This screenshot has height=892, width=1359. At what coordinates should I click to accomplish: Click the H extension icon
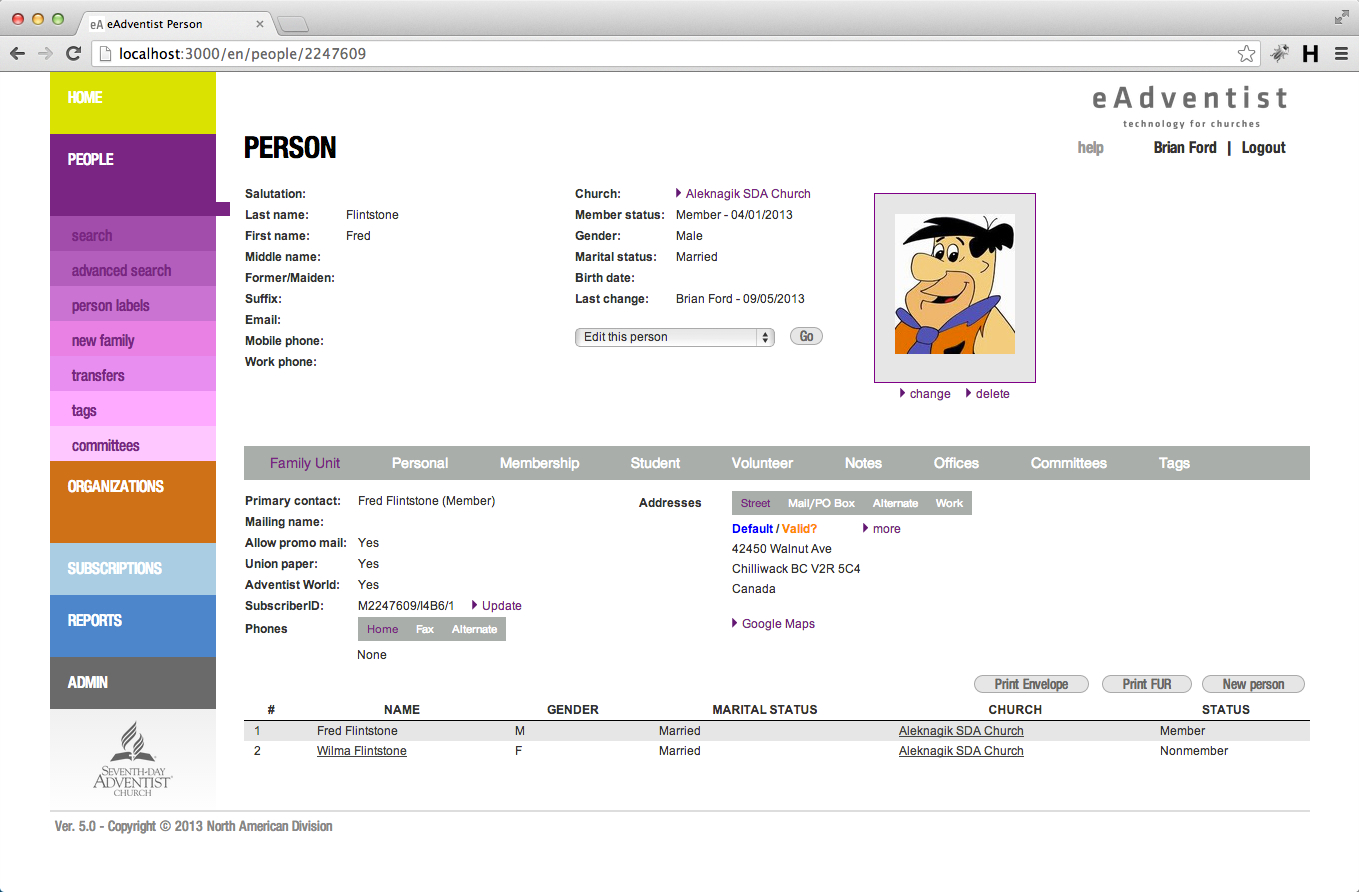1310,54
